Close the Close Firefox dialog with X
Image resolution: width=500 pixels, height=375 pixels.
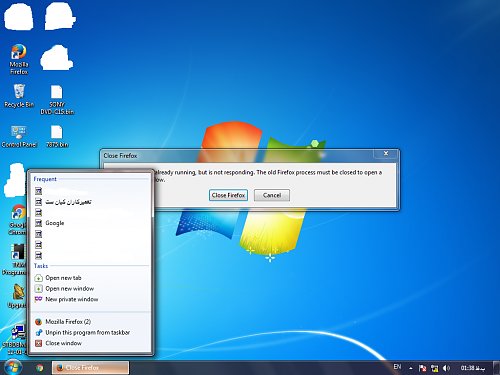(386, 153)
